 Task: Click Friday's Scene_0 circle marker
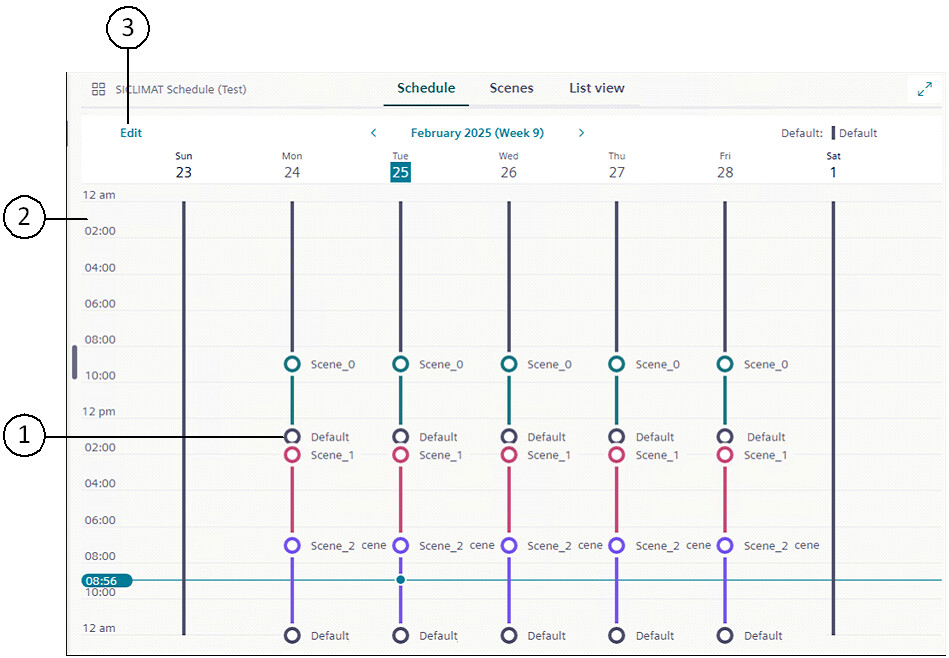(x=725, y=364)
